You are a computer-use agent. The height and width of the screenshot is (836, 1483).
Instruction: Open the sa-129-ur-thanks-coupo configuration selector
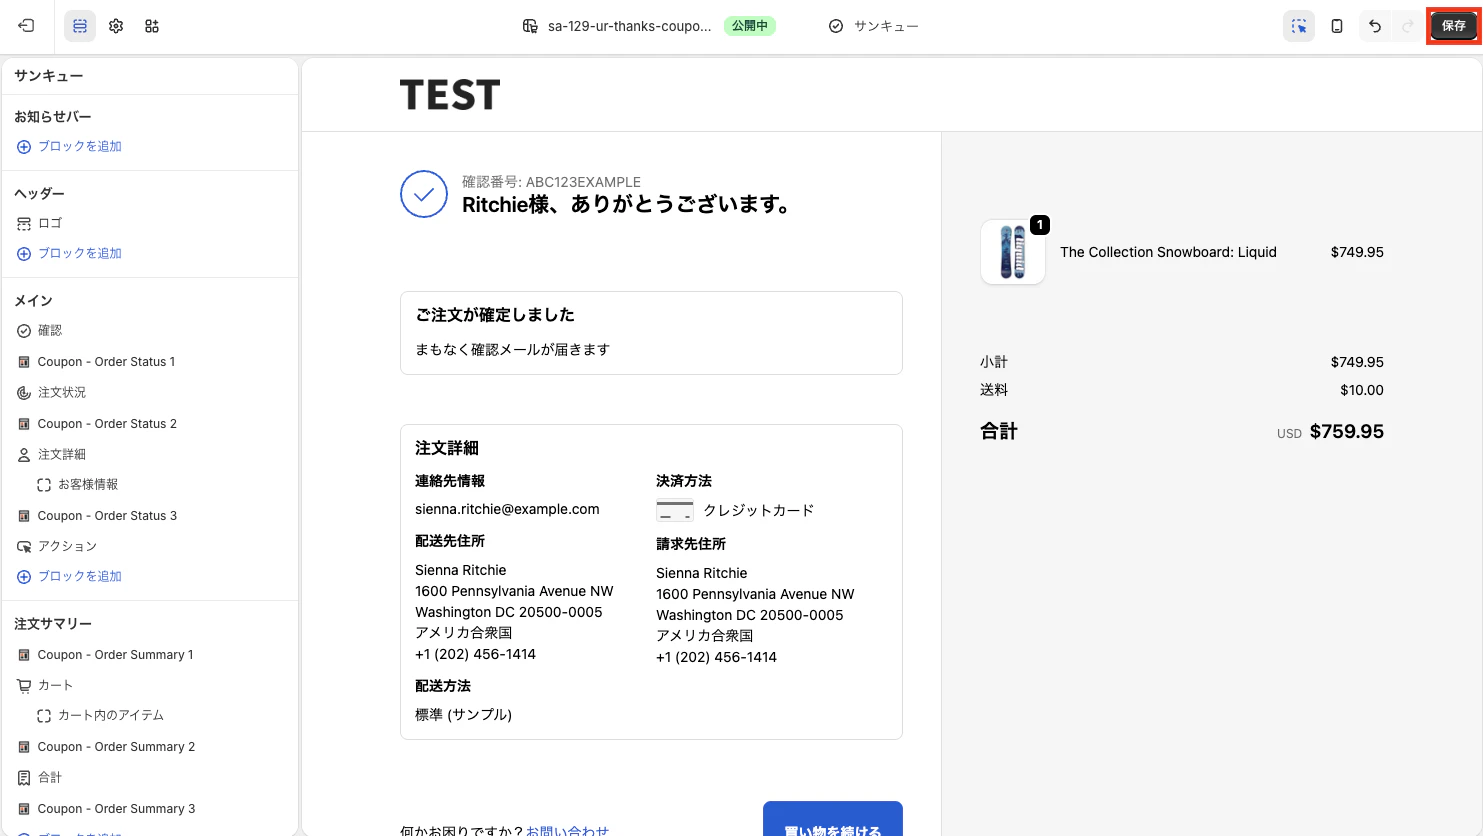pos(618,26)
